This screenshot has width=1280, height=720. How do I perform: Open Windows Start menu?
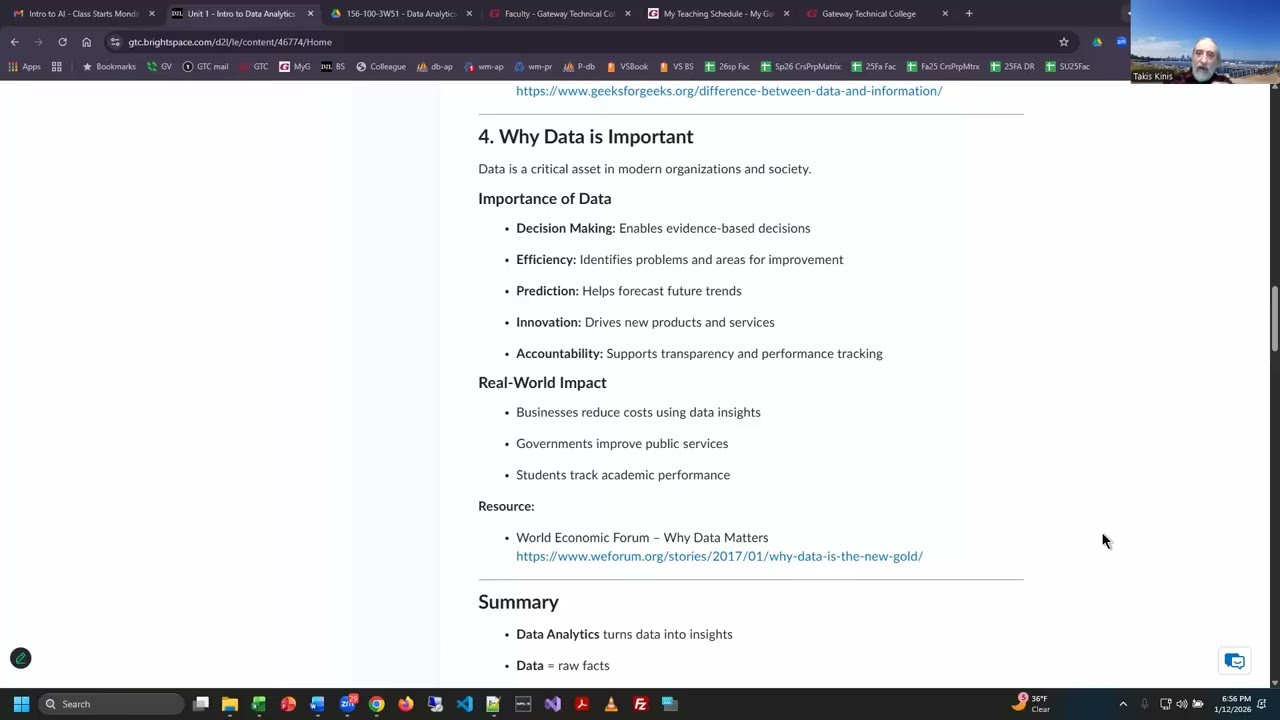pyautogui.click(x=21, y=704)
